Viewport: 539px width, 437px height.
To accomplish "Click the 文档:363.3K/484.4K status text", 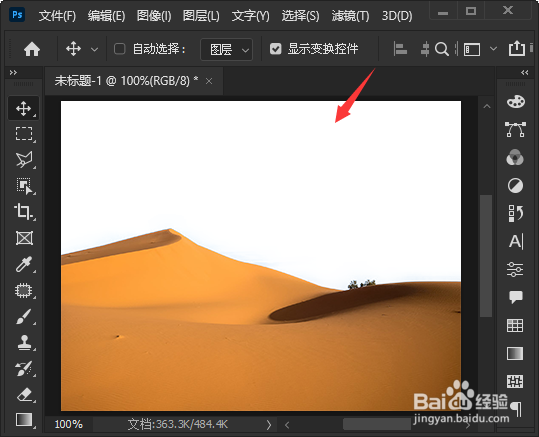I will click(177, 424).
